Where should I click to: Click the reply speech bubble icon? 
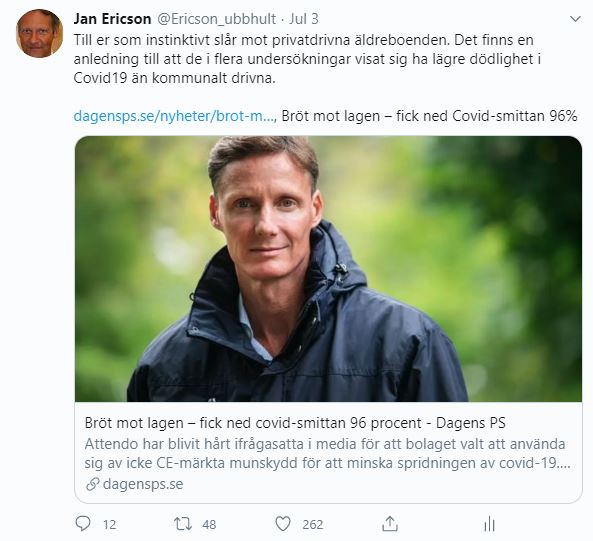pyautogui.click(x=83, y=524)
